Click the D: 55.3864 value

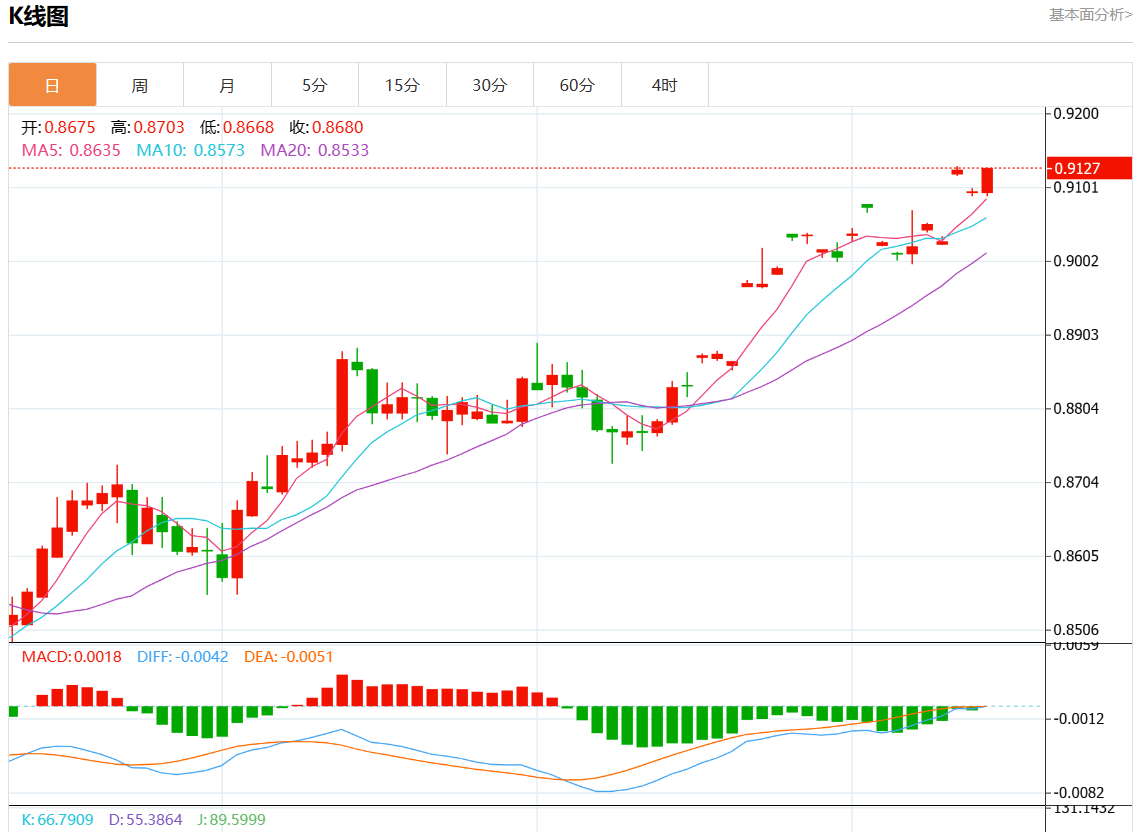pos(146,820)
